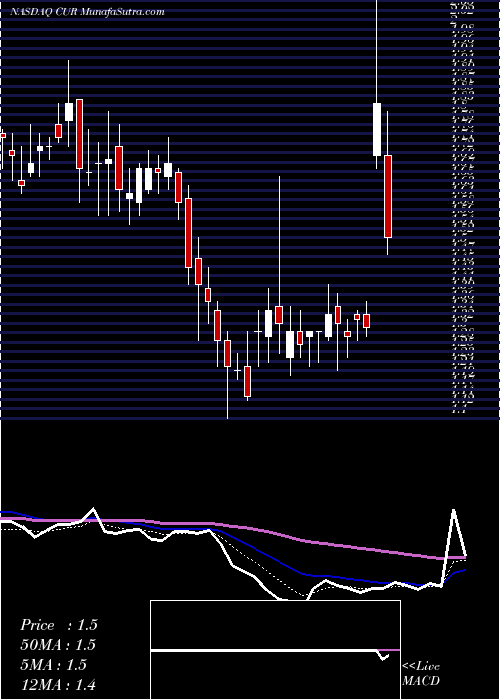Click the "50MA : 1.5" legend text
Viewport: 500px width, 700px height.
(58, 645)
